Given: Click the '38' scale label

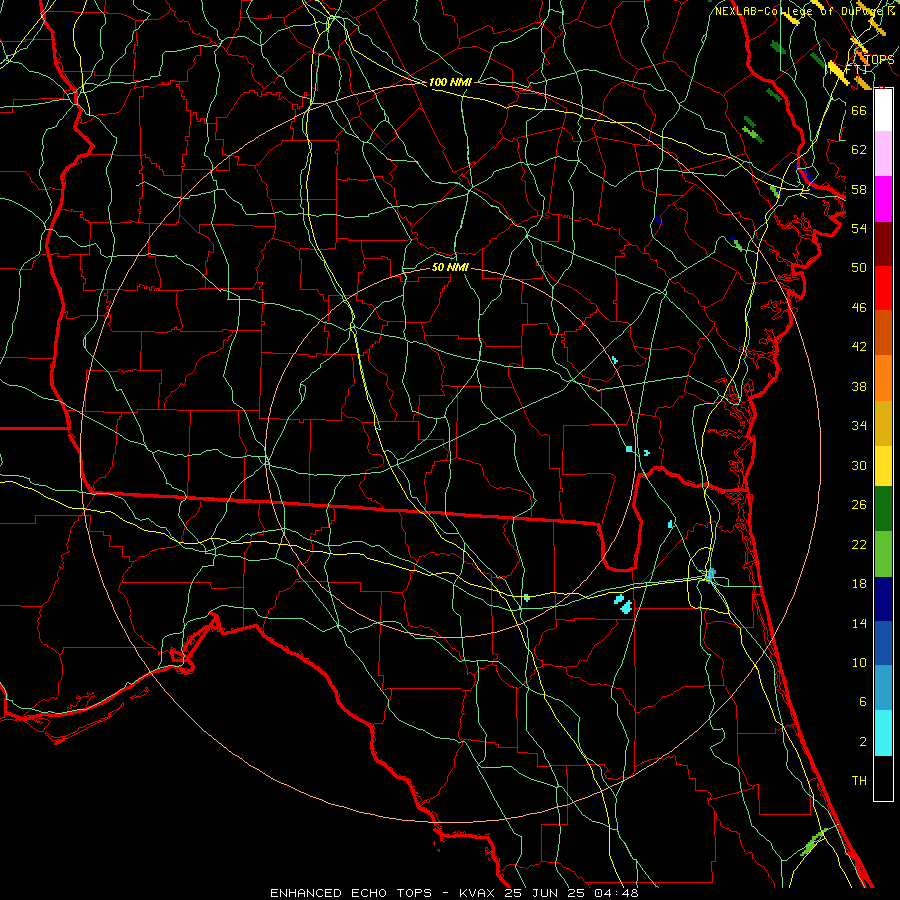Looking at the screenshot, I should pyautogui.click(x=859, y=386).
